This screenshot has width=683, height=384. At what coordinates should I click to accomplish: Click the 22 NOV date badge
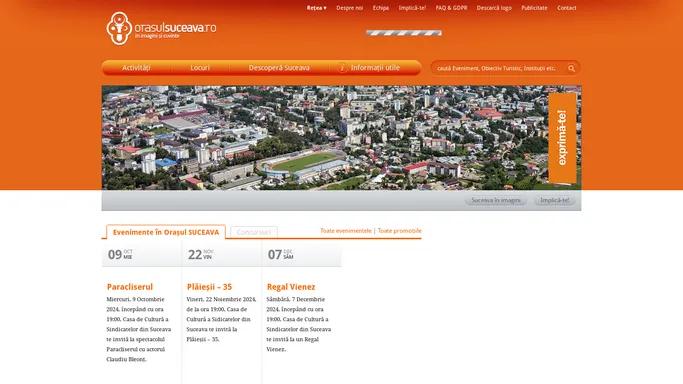pyautogui.click(x=200, y=254)
